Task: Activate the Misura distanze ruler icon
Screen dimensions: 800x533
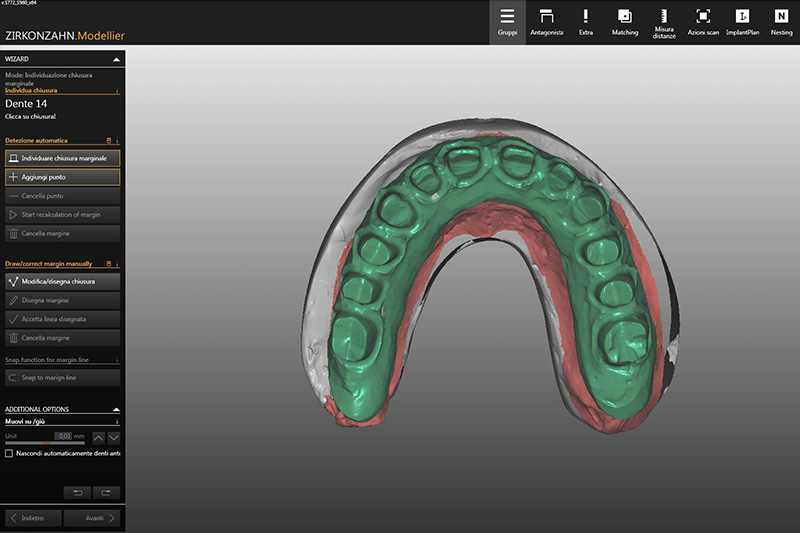Action: click(x=664, y=22)
